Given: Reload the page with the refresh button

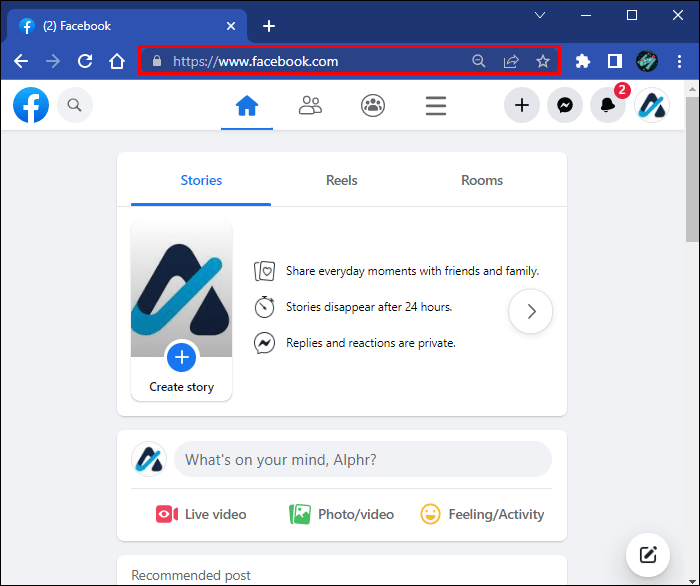Looking at the screenshot, I should tap(85, 61).
